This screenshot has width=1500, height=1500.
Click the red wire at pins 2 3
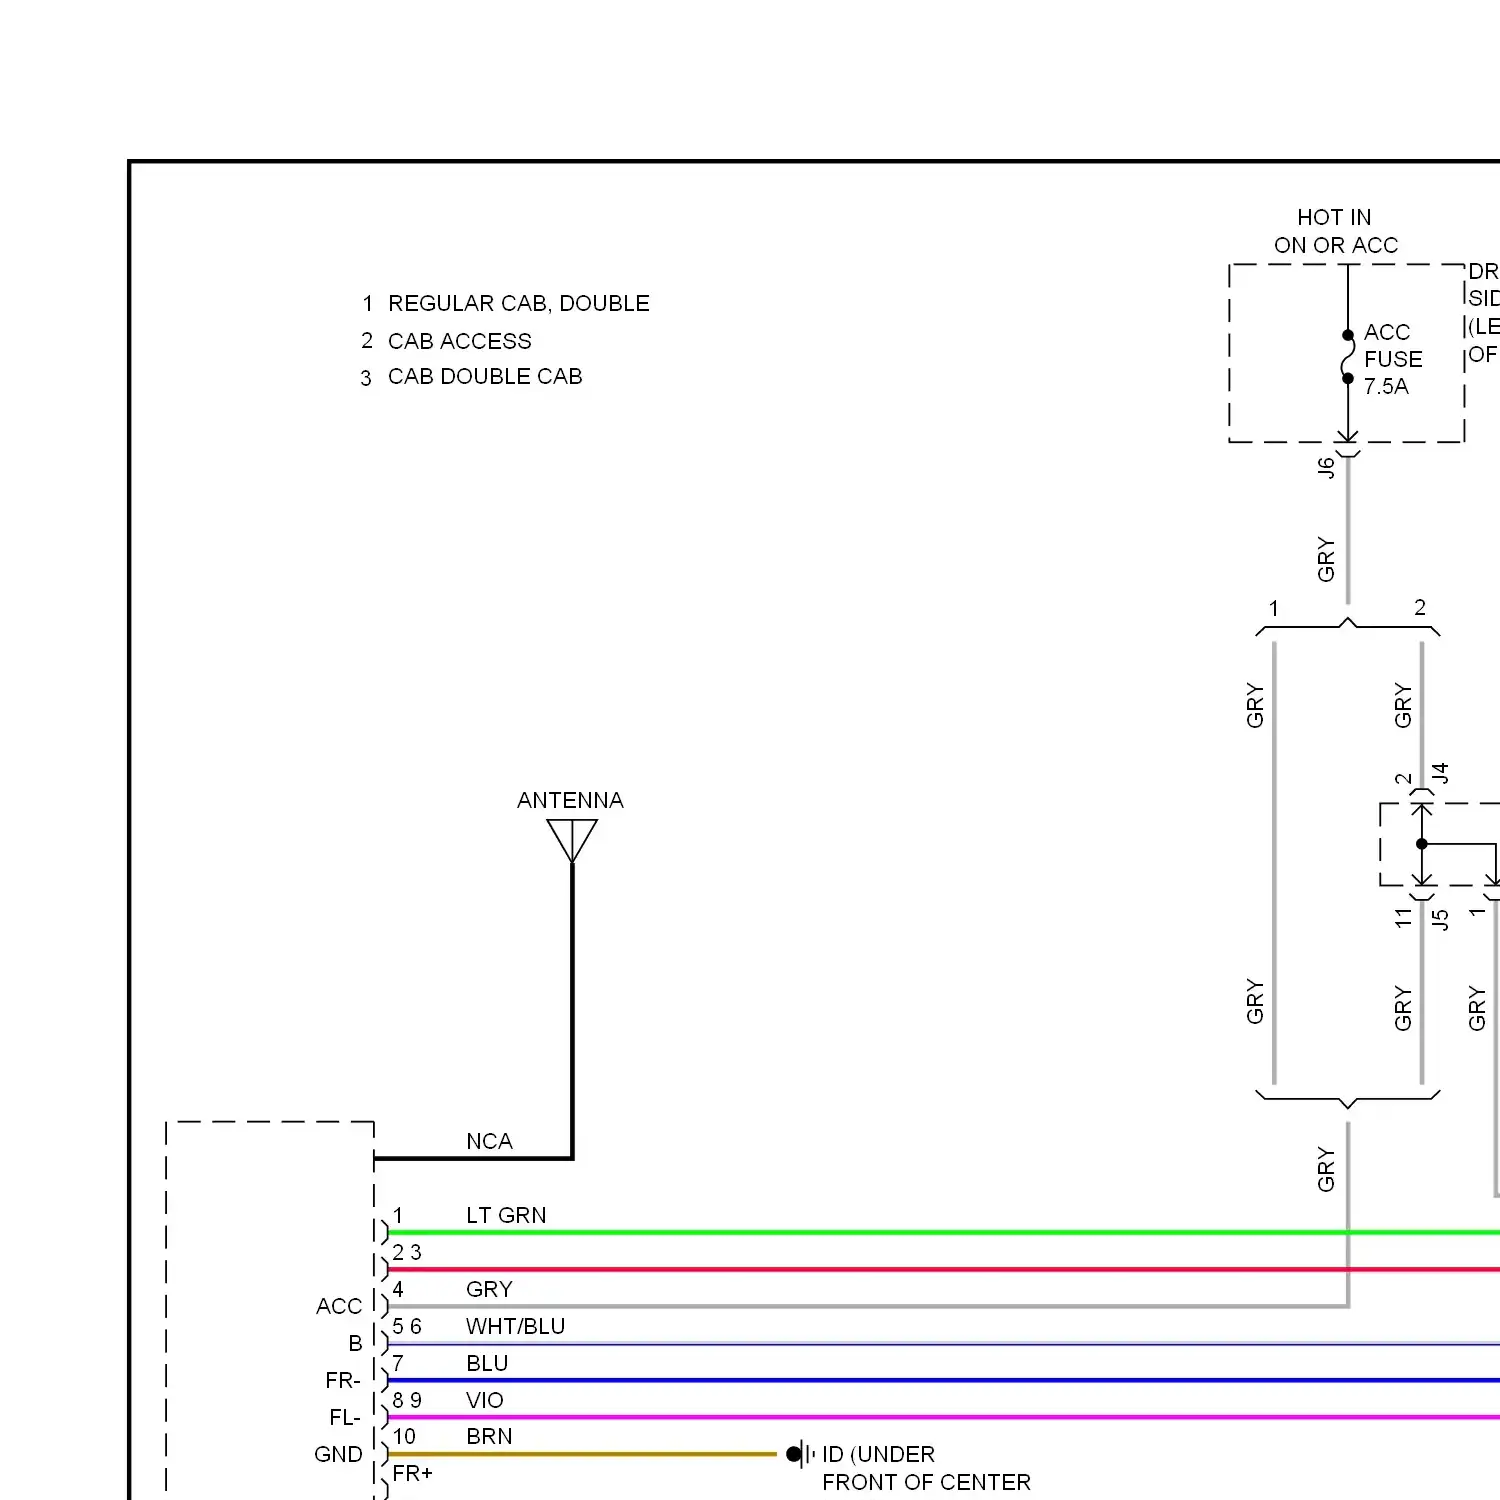tap(944, 1269)
